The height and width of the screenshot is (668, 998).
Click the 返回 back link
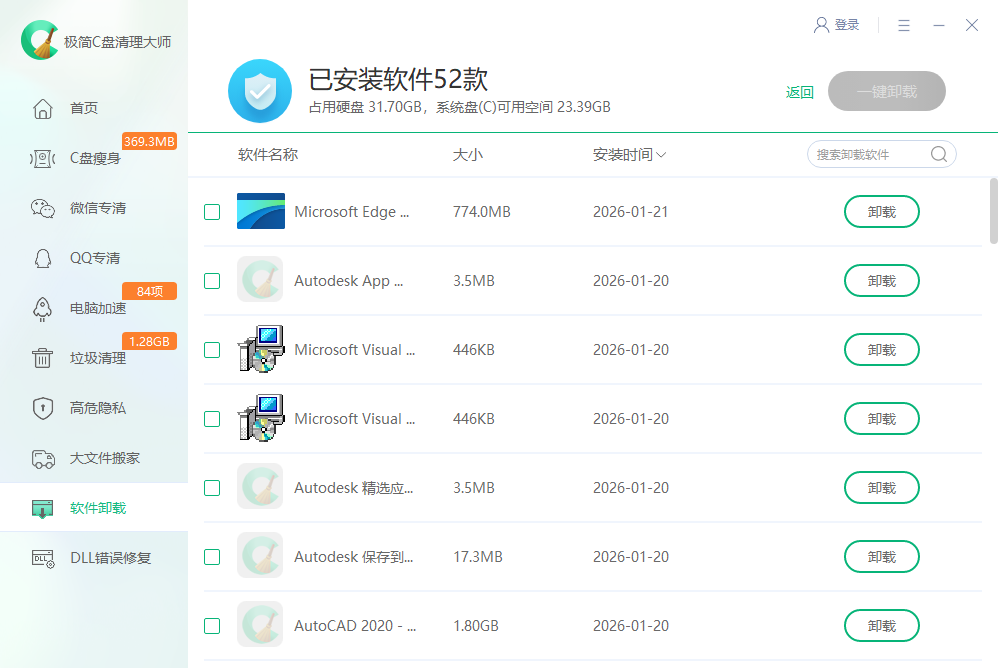click(x=799, y=91)
